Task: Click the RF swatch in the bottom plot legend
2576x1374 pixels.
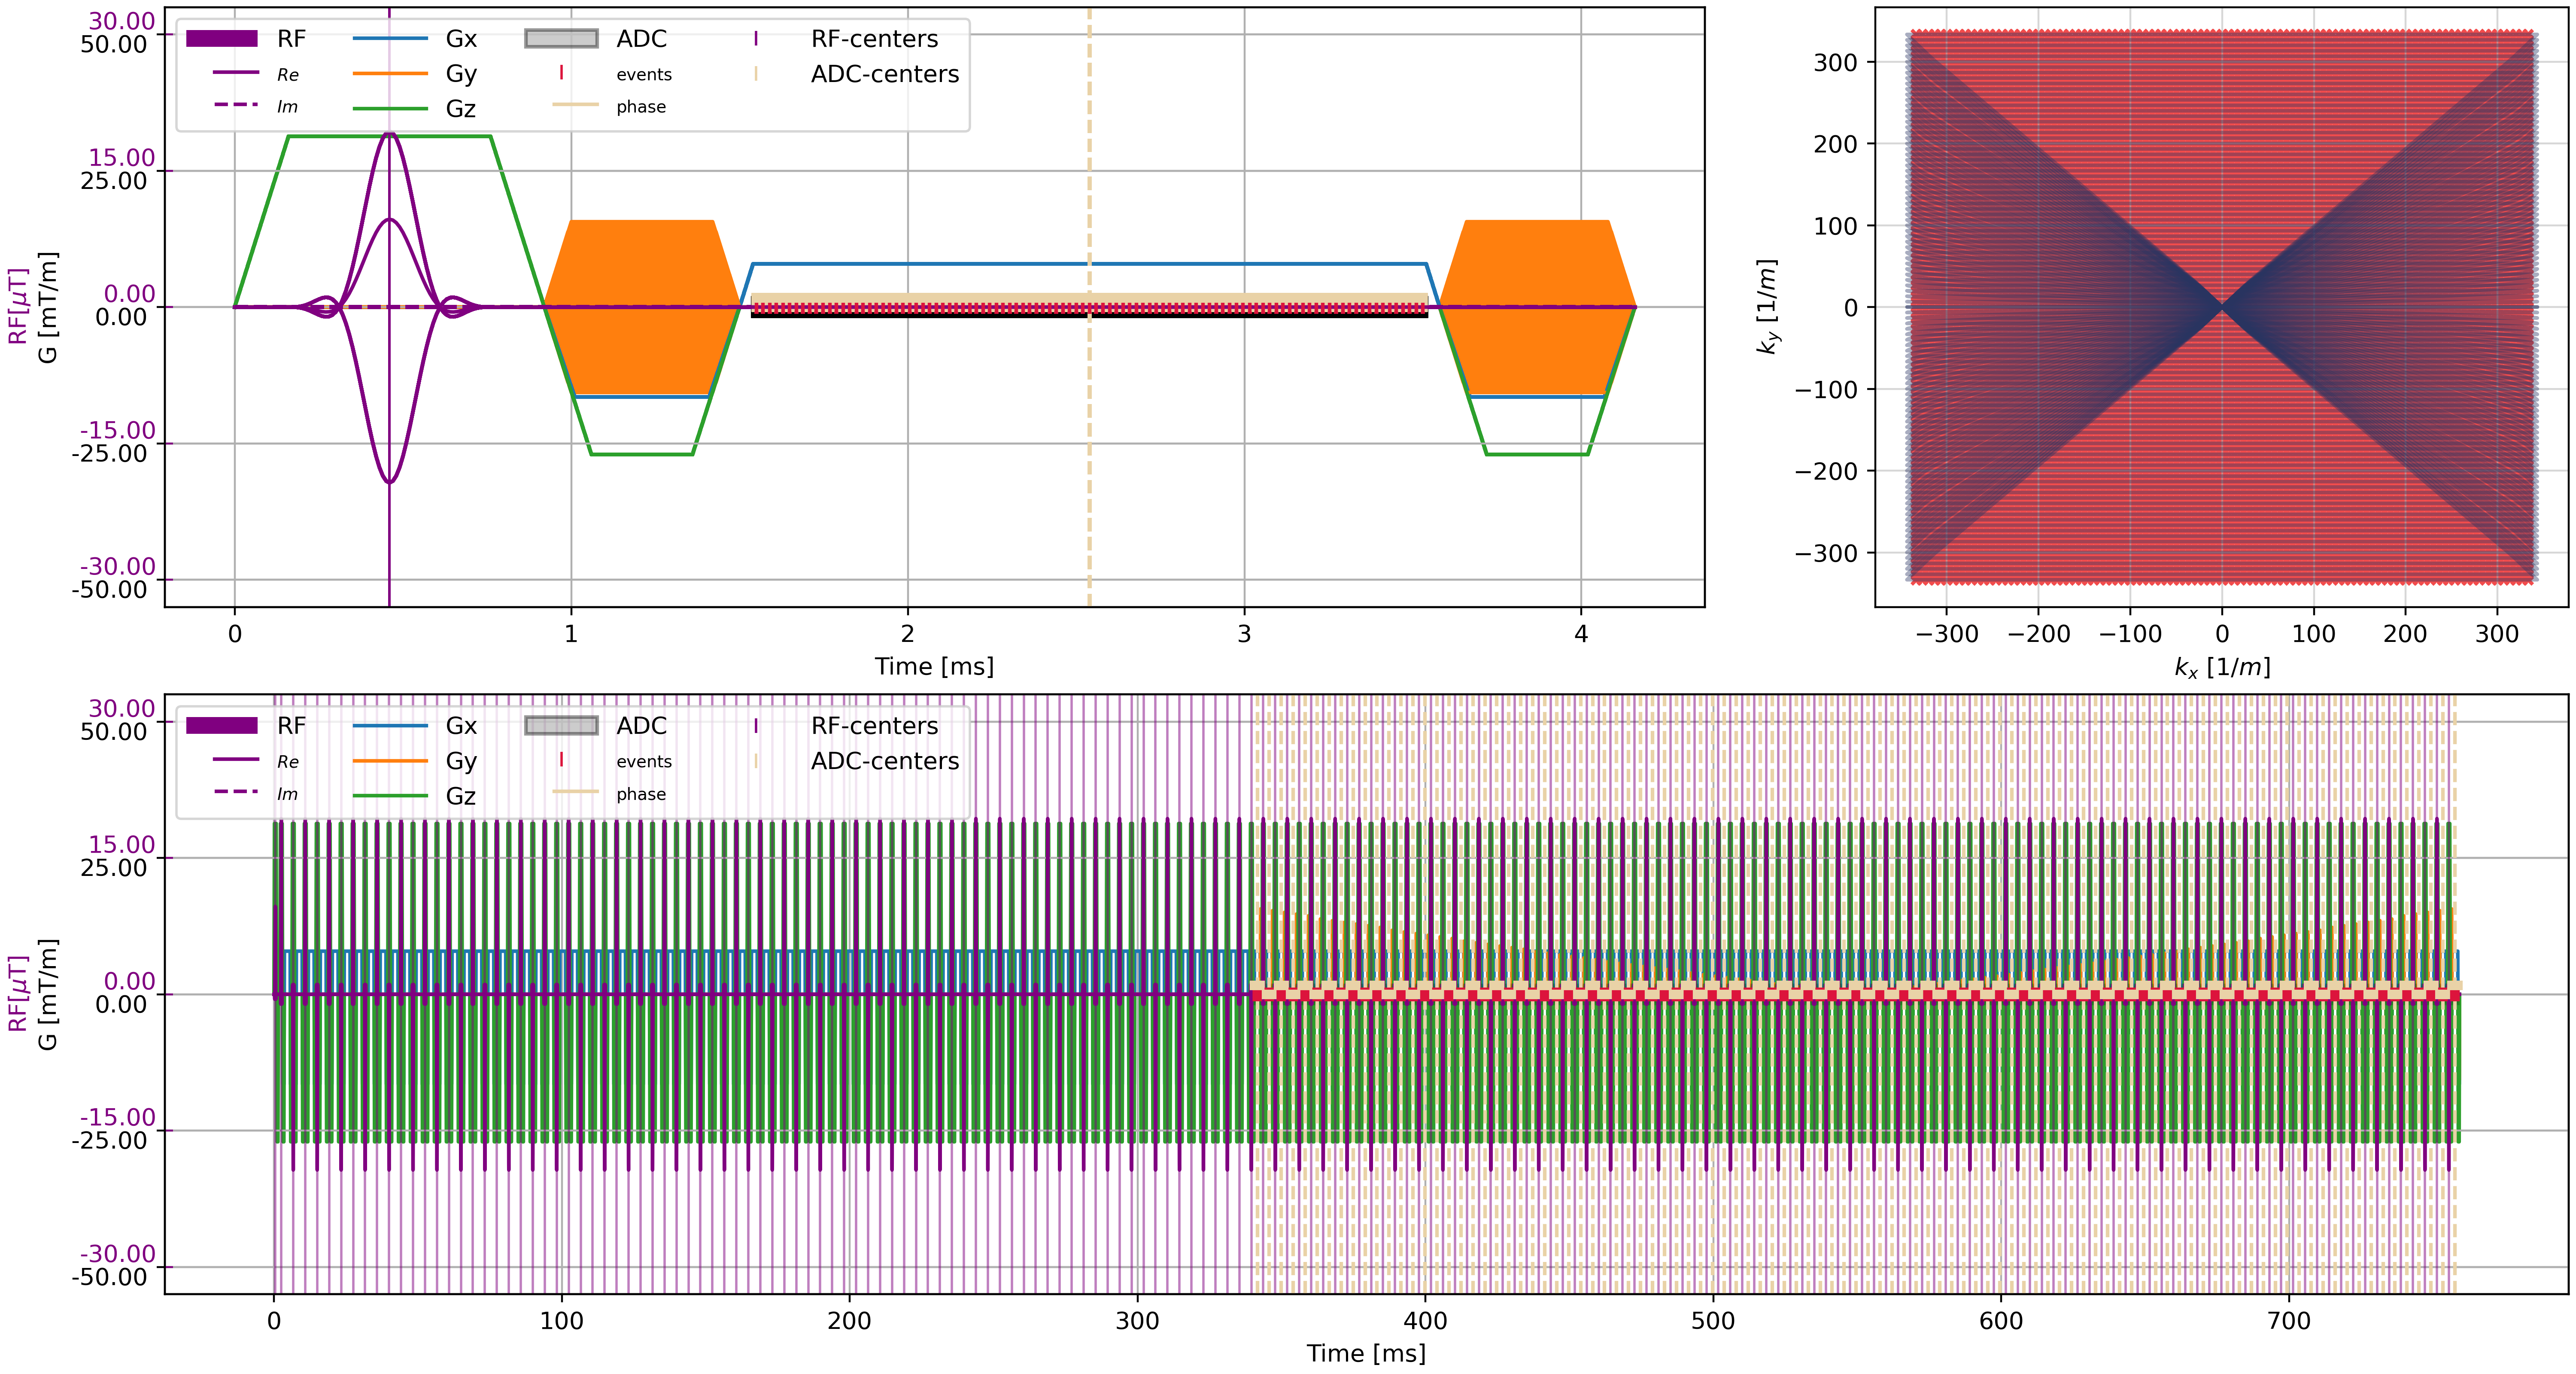Action: coord(222,726)
